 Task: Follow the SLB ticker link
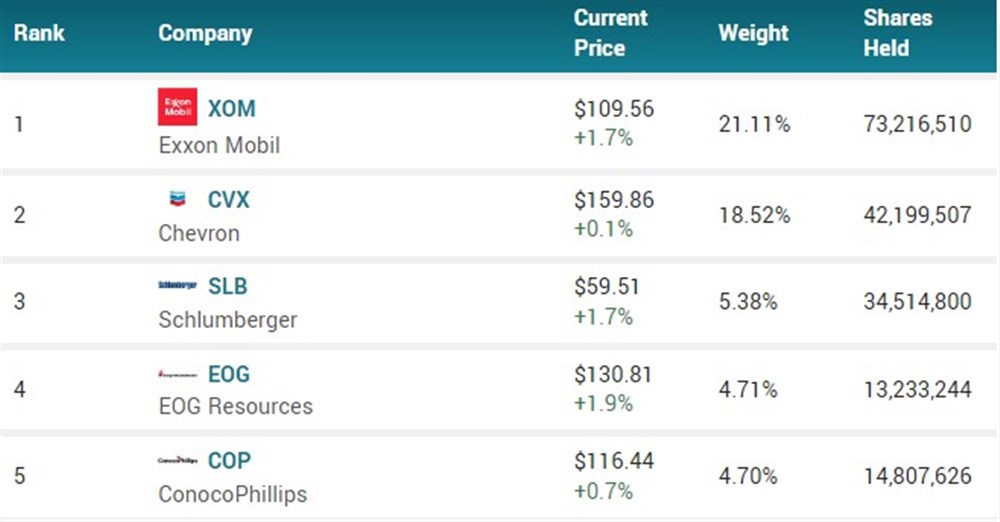coord(228,286)
